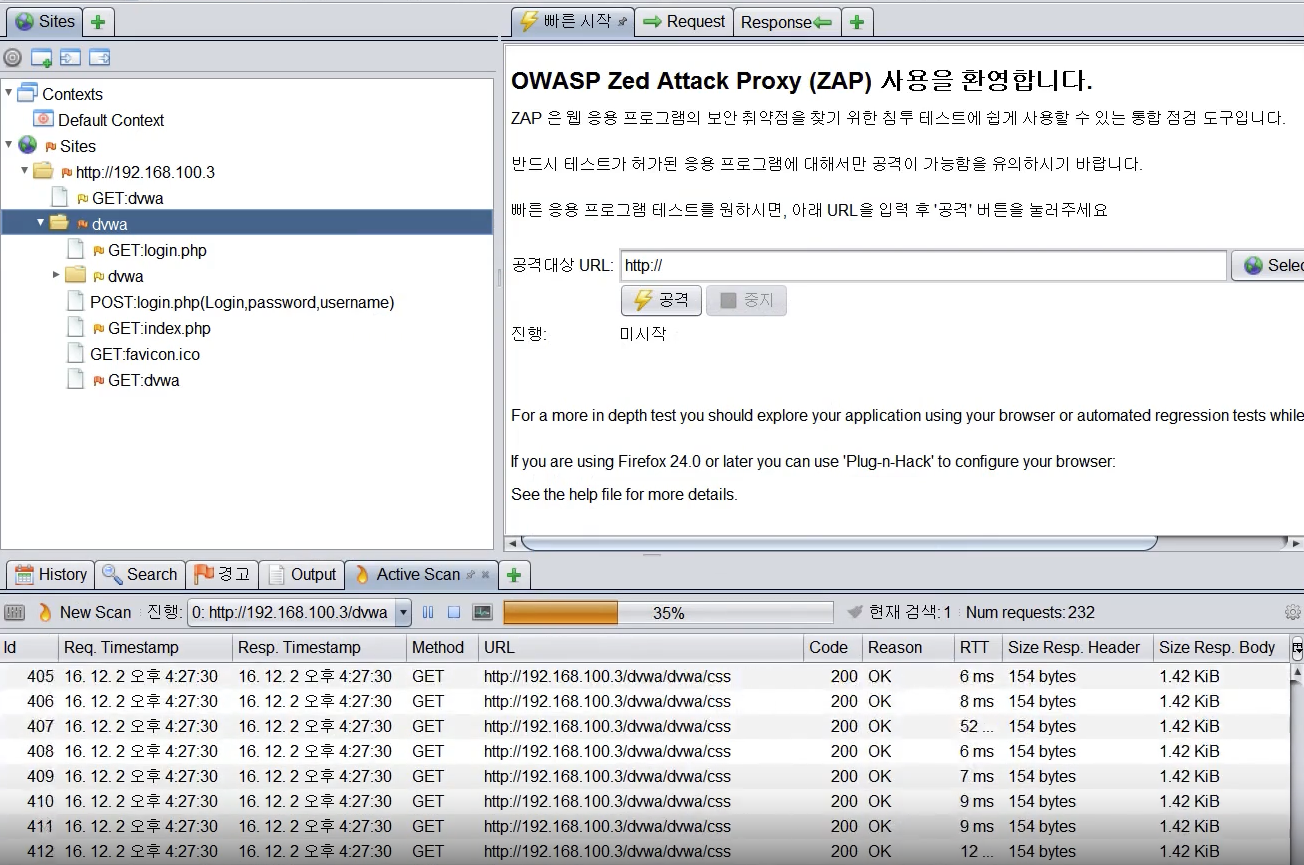
Task: Pin the Active Scan tab
Action: pyautogui.click(x=471, y=575)
